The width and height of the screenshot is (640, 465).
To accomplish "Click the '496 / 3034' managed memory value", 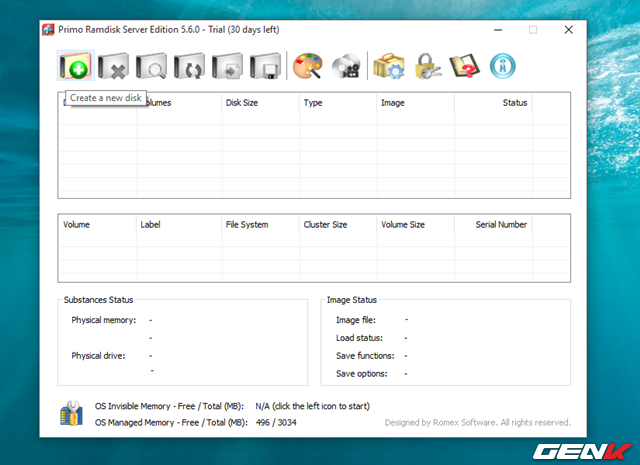I will pyautogui.click(x=276, y=423).
